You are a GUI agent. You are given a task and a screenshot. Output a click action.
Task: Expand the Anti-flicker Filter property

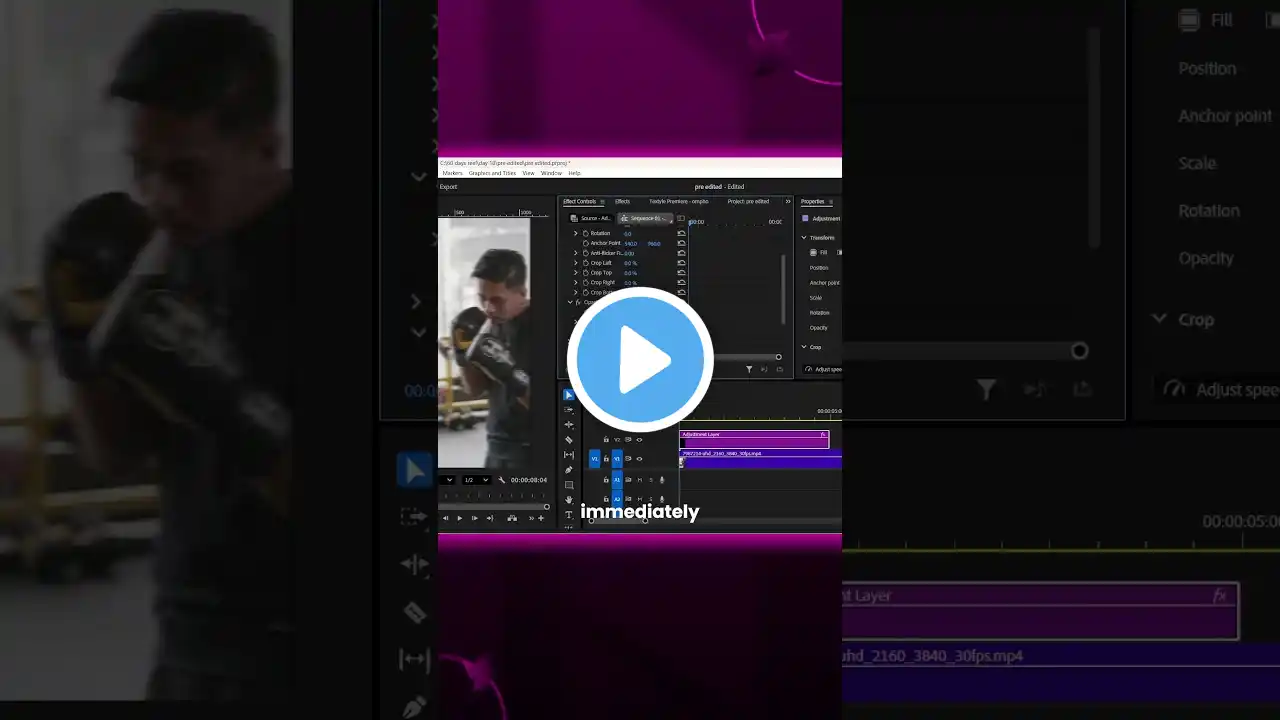click(576, 253)
